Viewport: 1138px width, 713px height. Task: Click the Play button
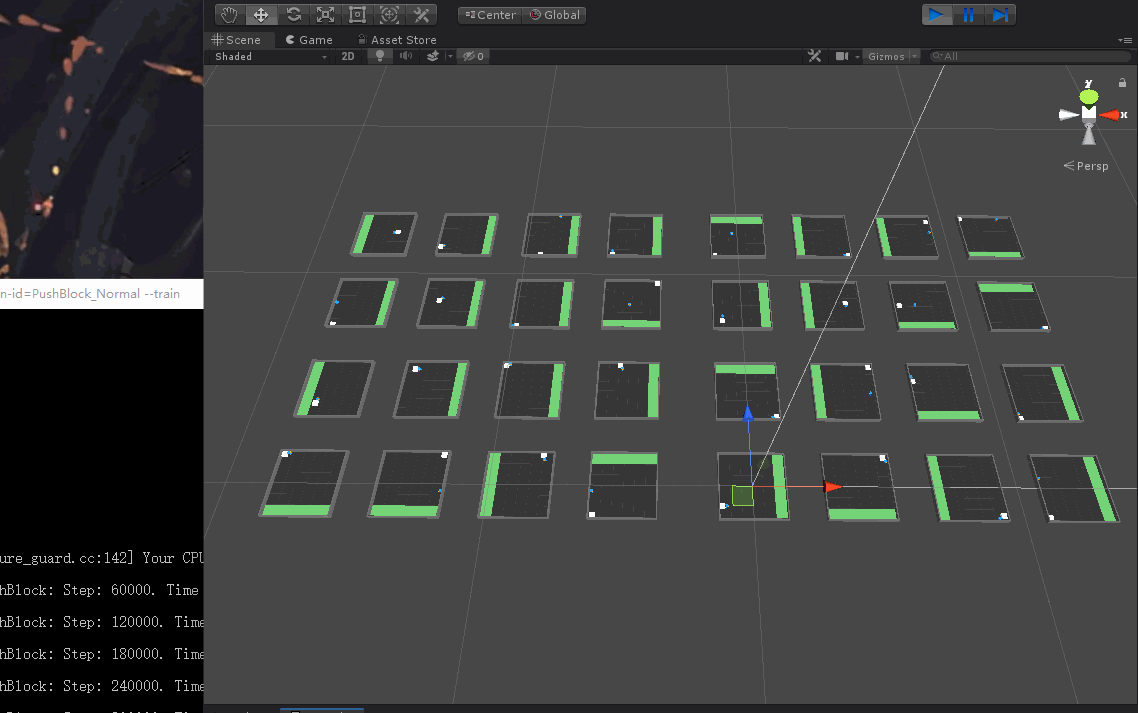[x=937, y=15]
